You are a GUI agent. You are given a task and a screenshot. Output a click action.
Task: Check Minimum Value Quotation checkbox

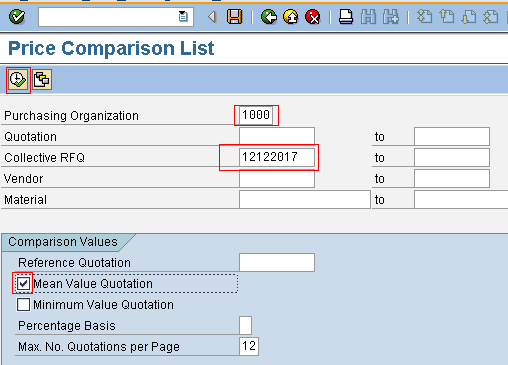click(x=23, y=305)
